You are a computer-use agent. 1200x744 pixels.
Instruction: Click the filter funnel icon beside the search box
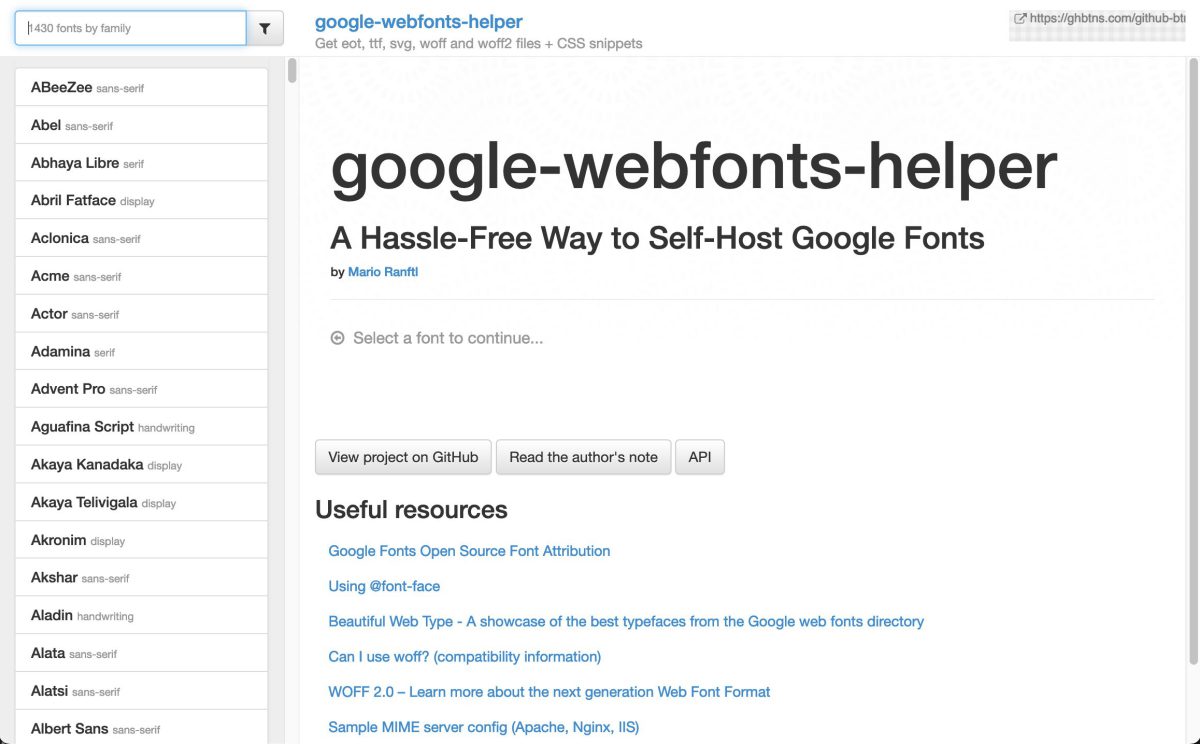pos(265,29)
